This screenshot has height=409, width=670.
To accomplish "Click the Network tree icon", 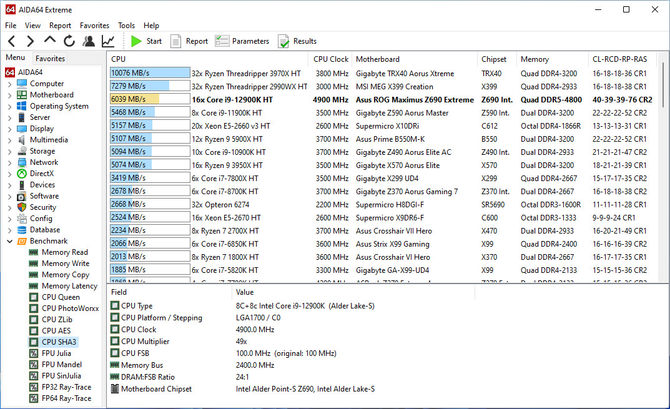I will click(x=22, y=162).
